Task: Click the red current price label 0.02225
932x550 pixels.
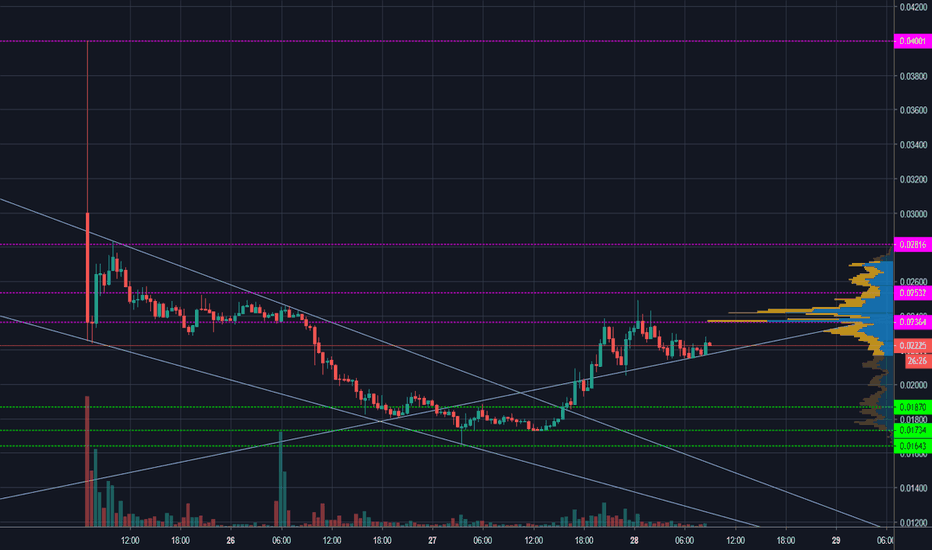Action: (x=912, y=345)
